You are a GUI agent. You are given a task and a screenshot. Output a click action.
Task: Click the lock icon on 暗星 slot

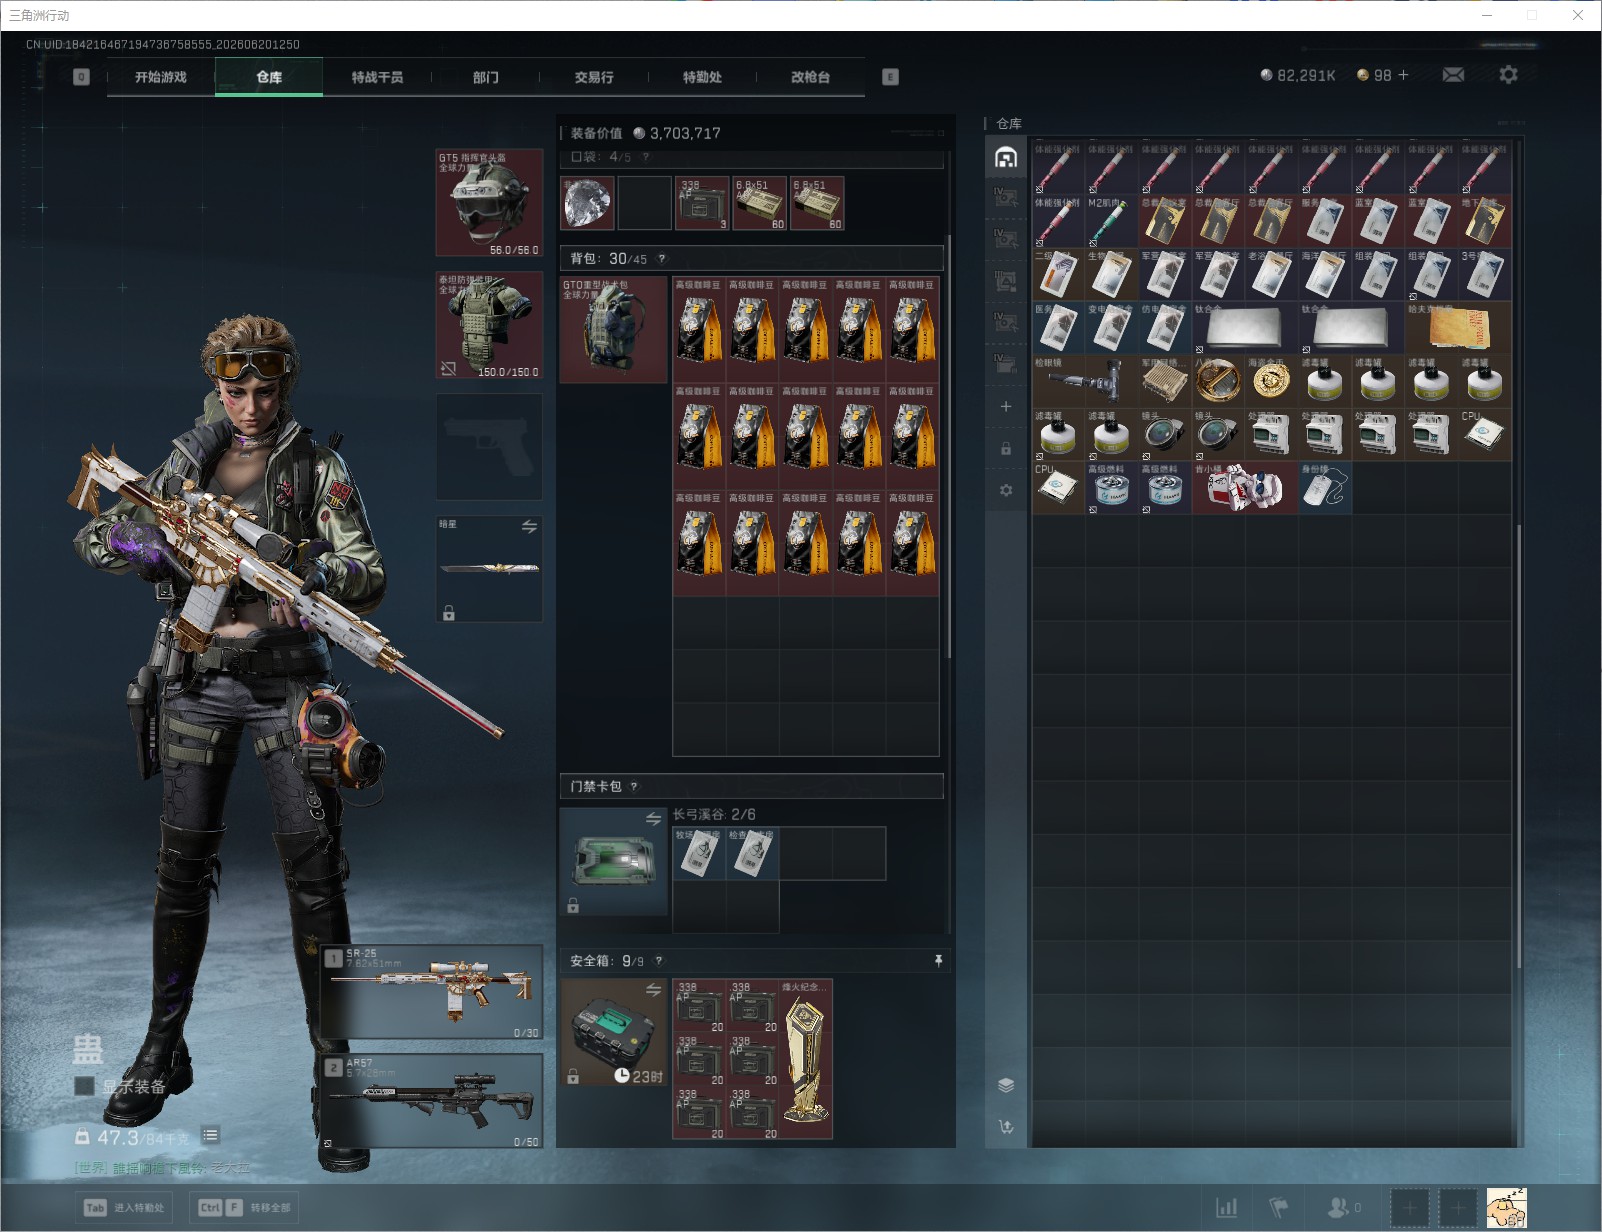pos(449,613)
